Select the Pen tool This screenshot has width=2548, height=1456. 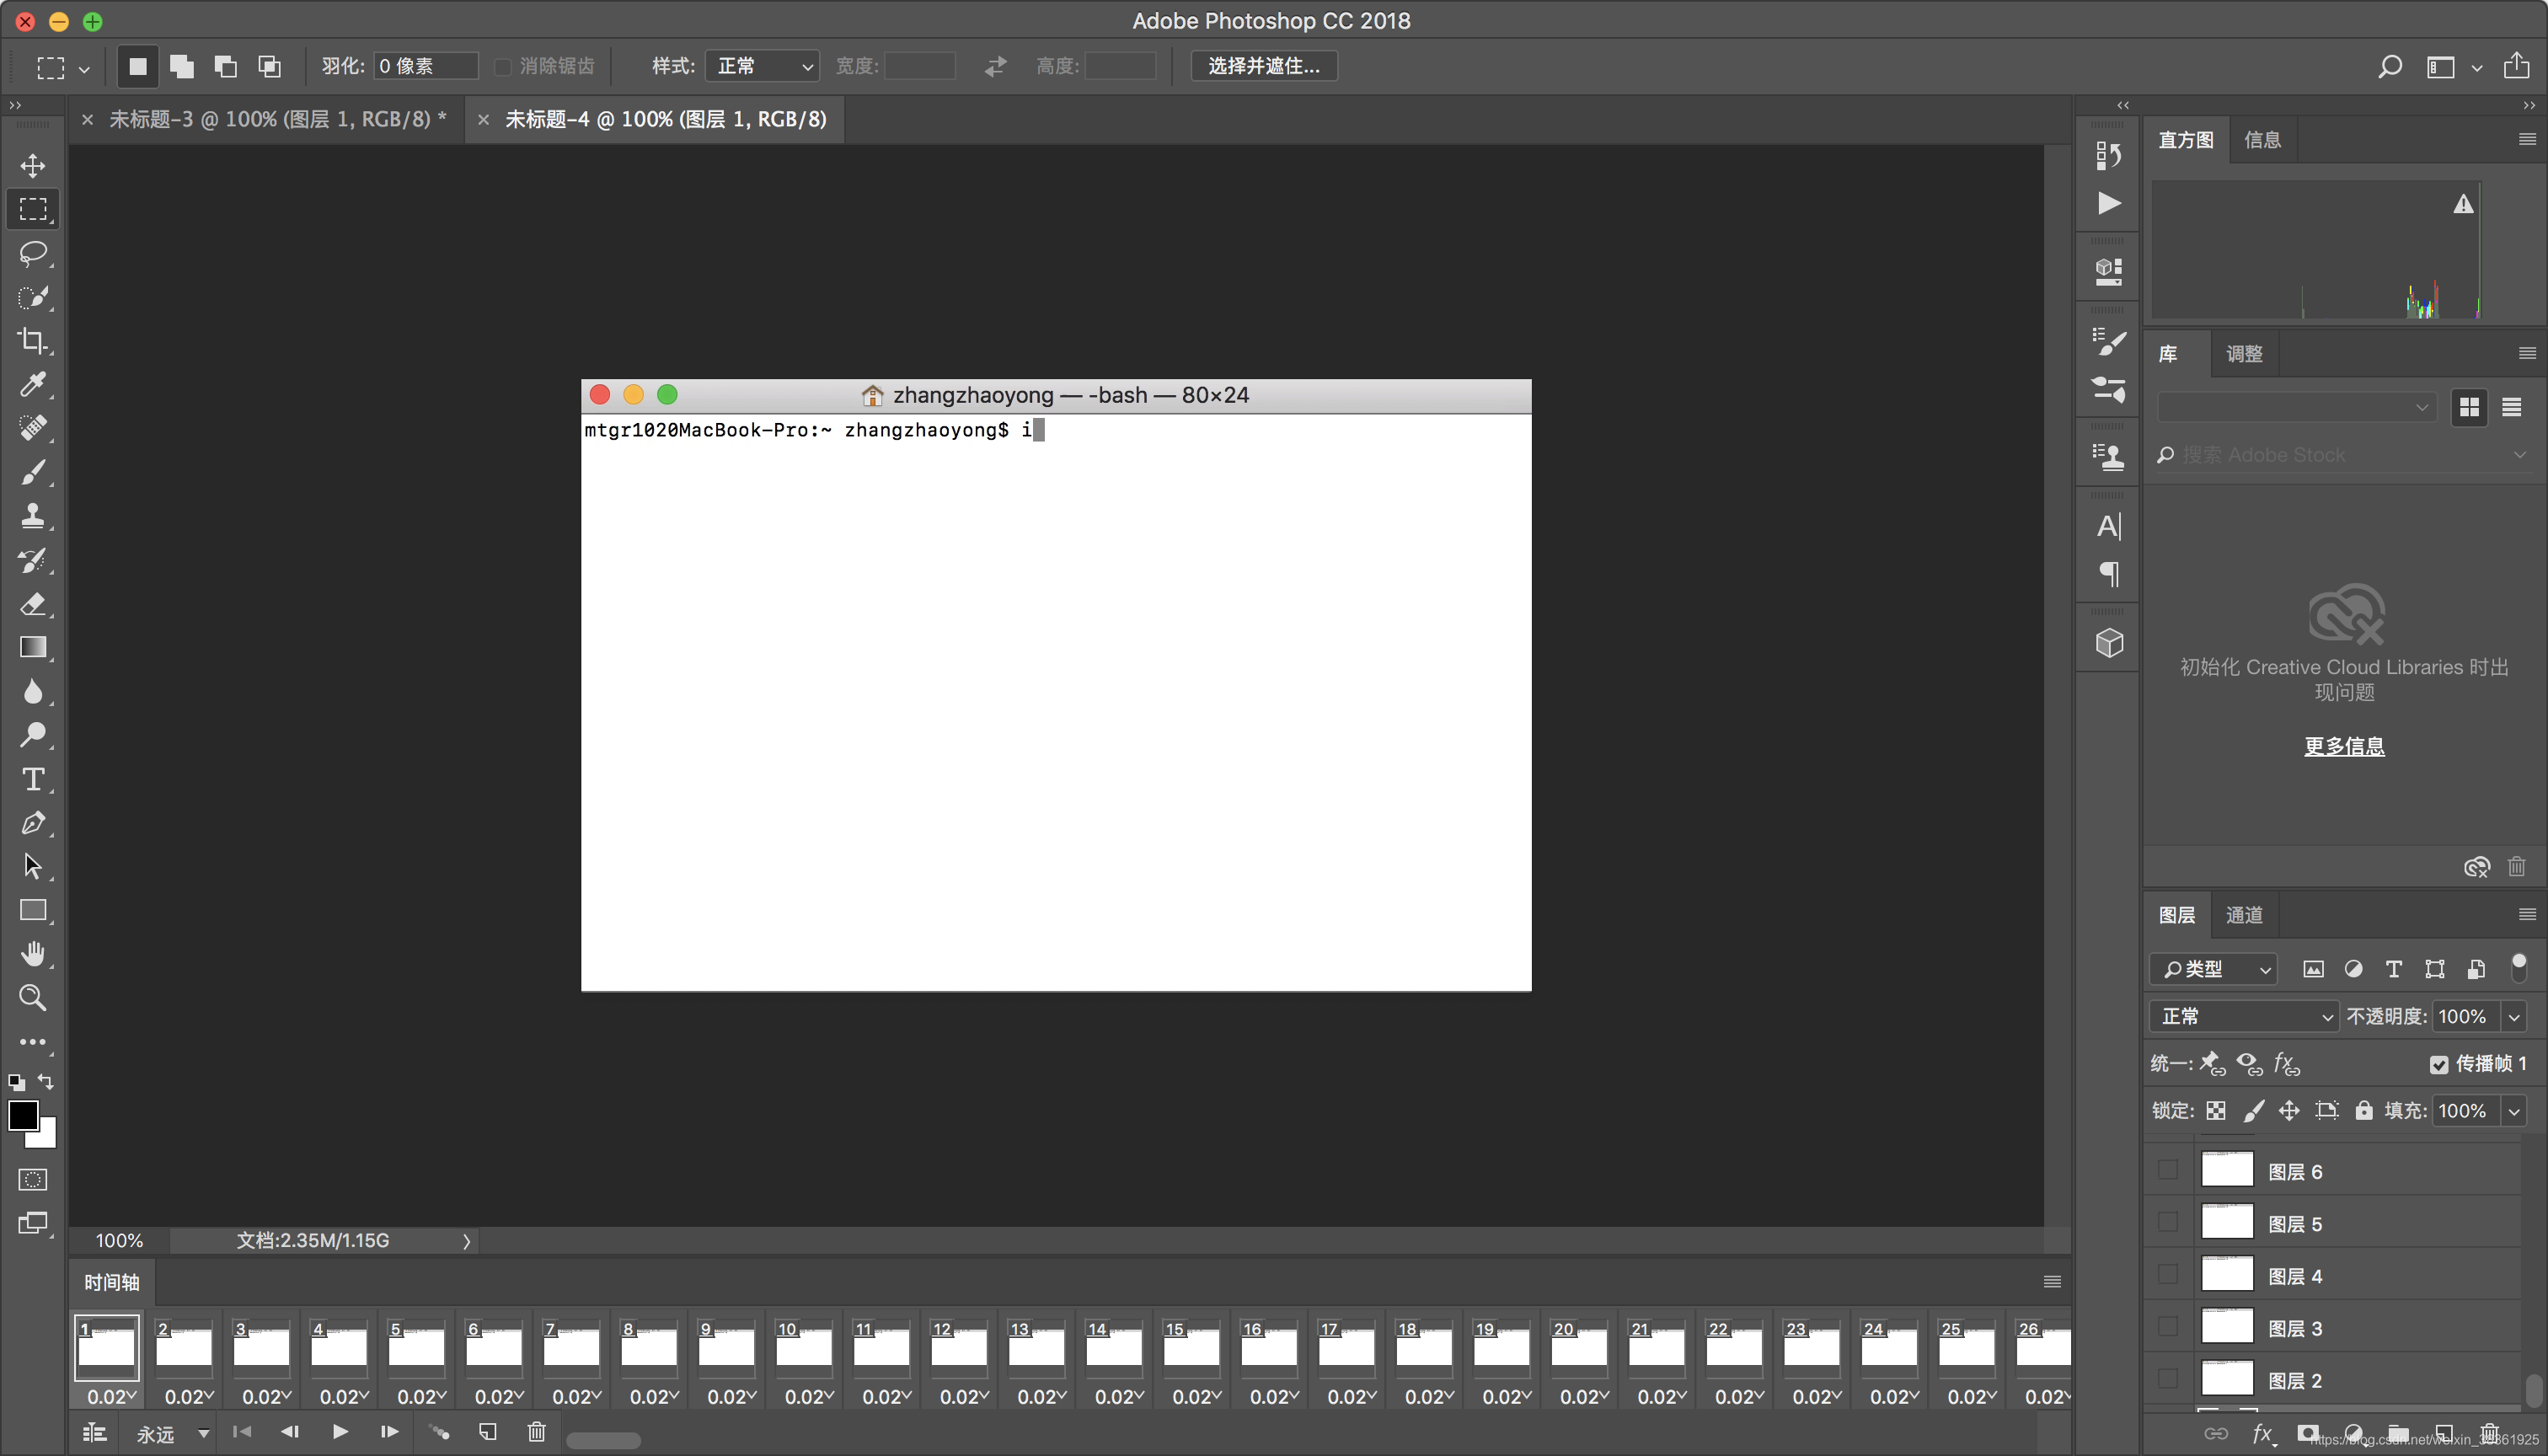(x=33, y=823)
